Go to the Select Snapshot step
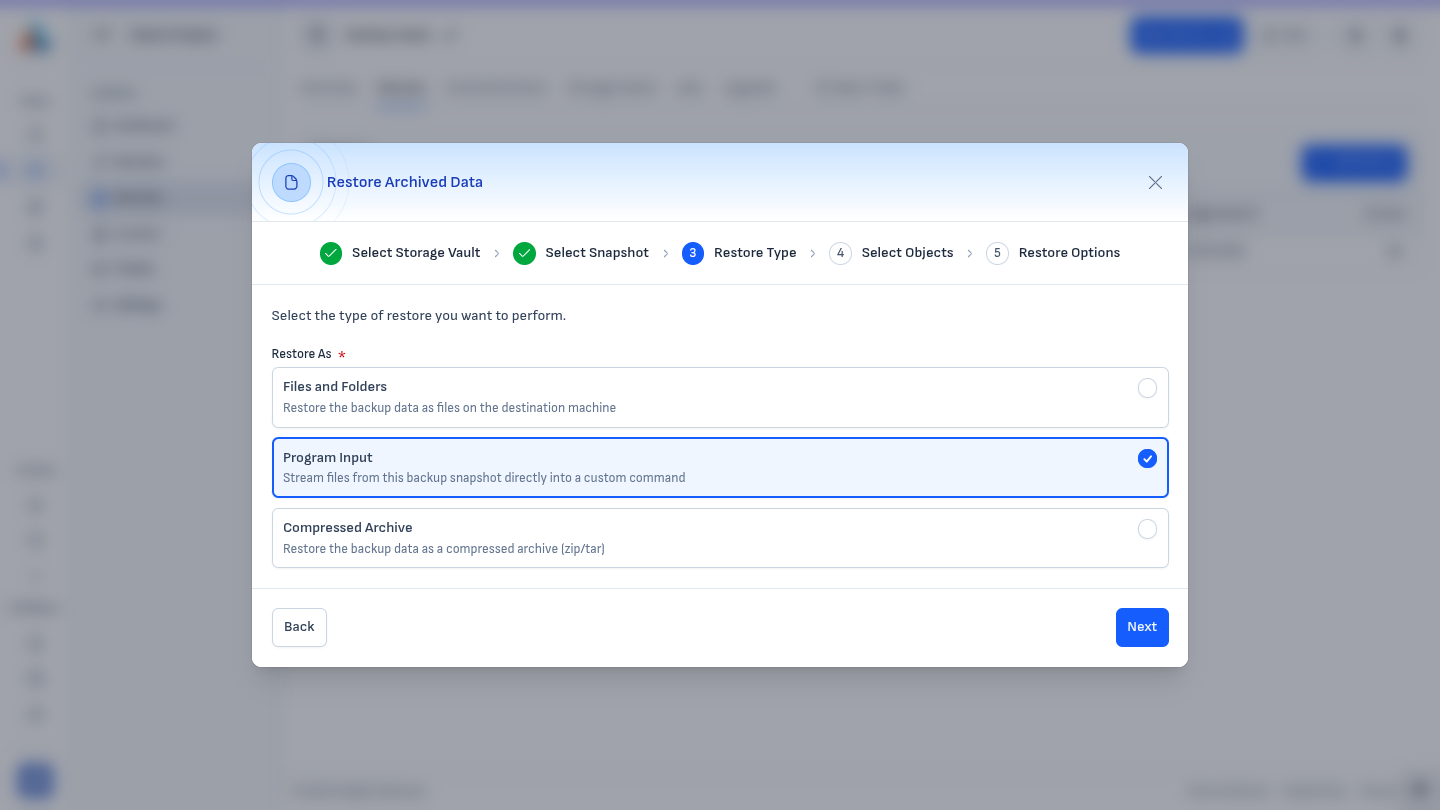The image size is (1440, 810). tap(597, 253)
